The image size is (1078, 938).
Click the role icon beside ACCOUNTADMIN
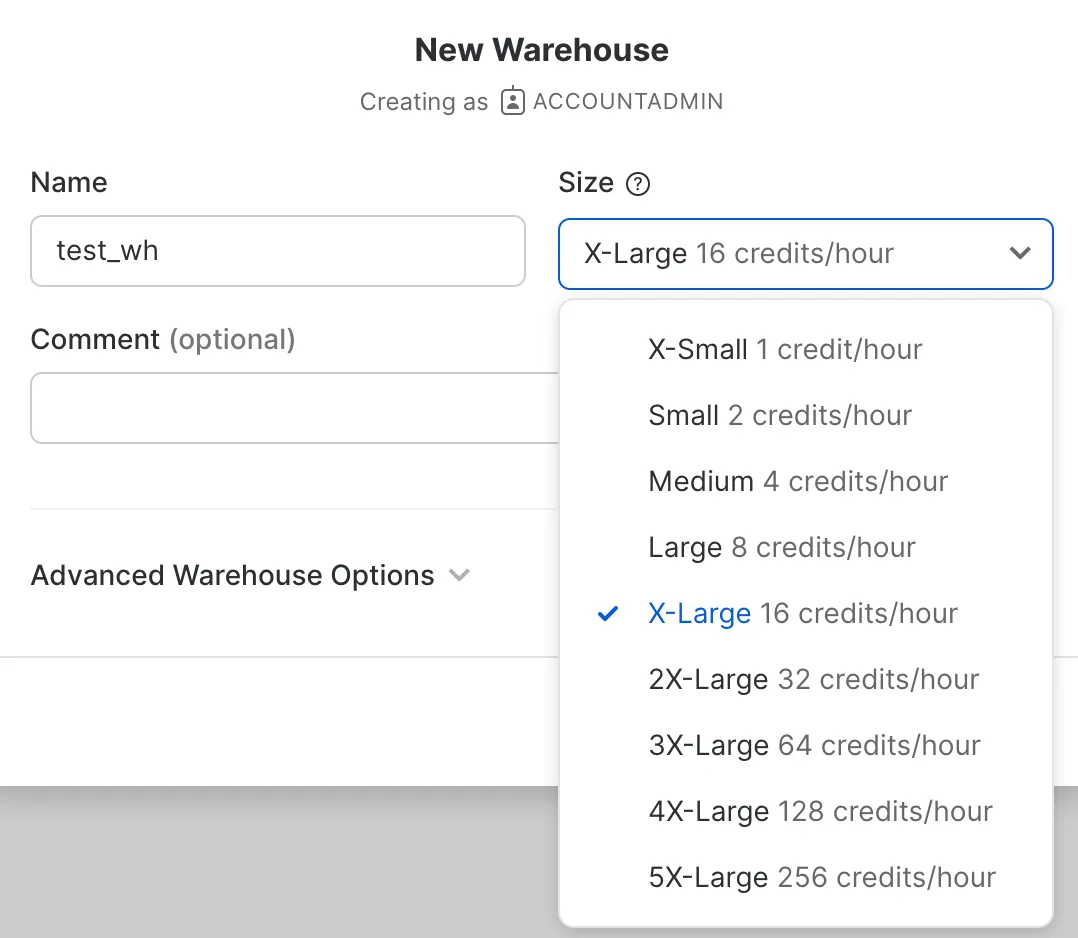click(512, 101)
